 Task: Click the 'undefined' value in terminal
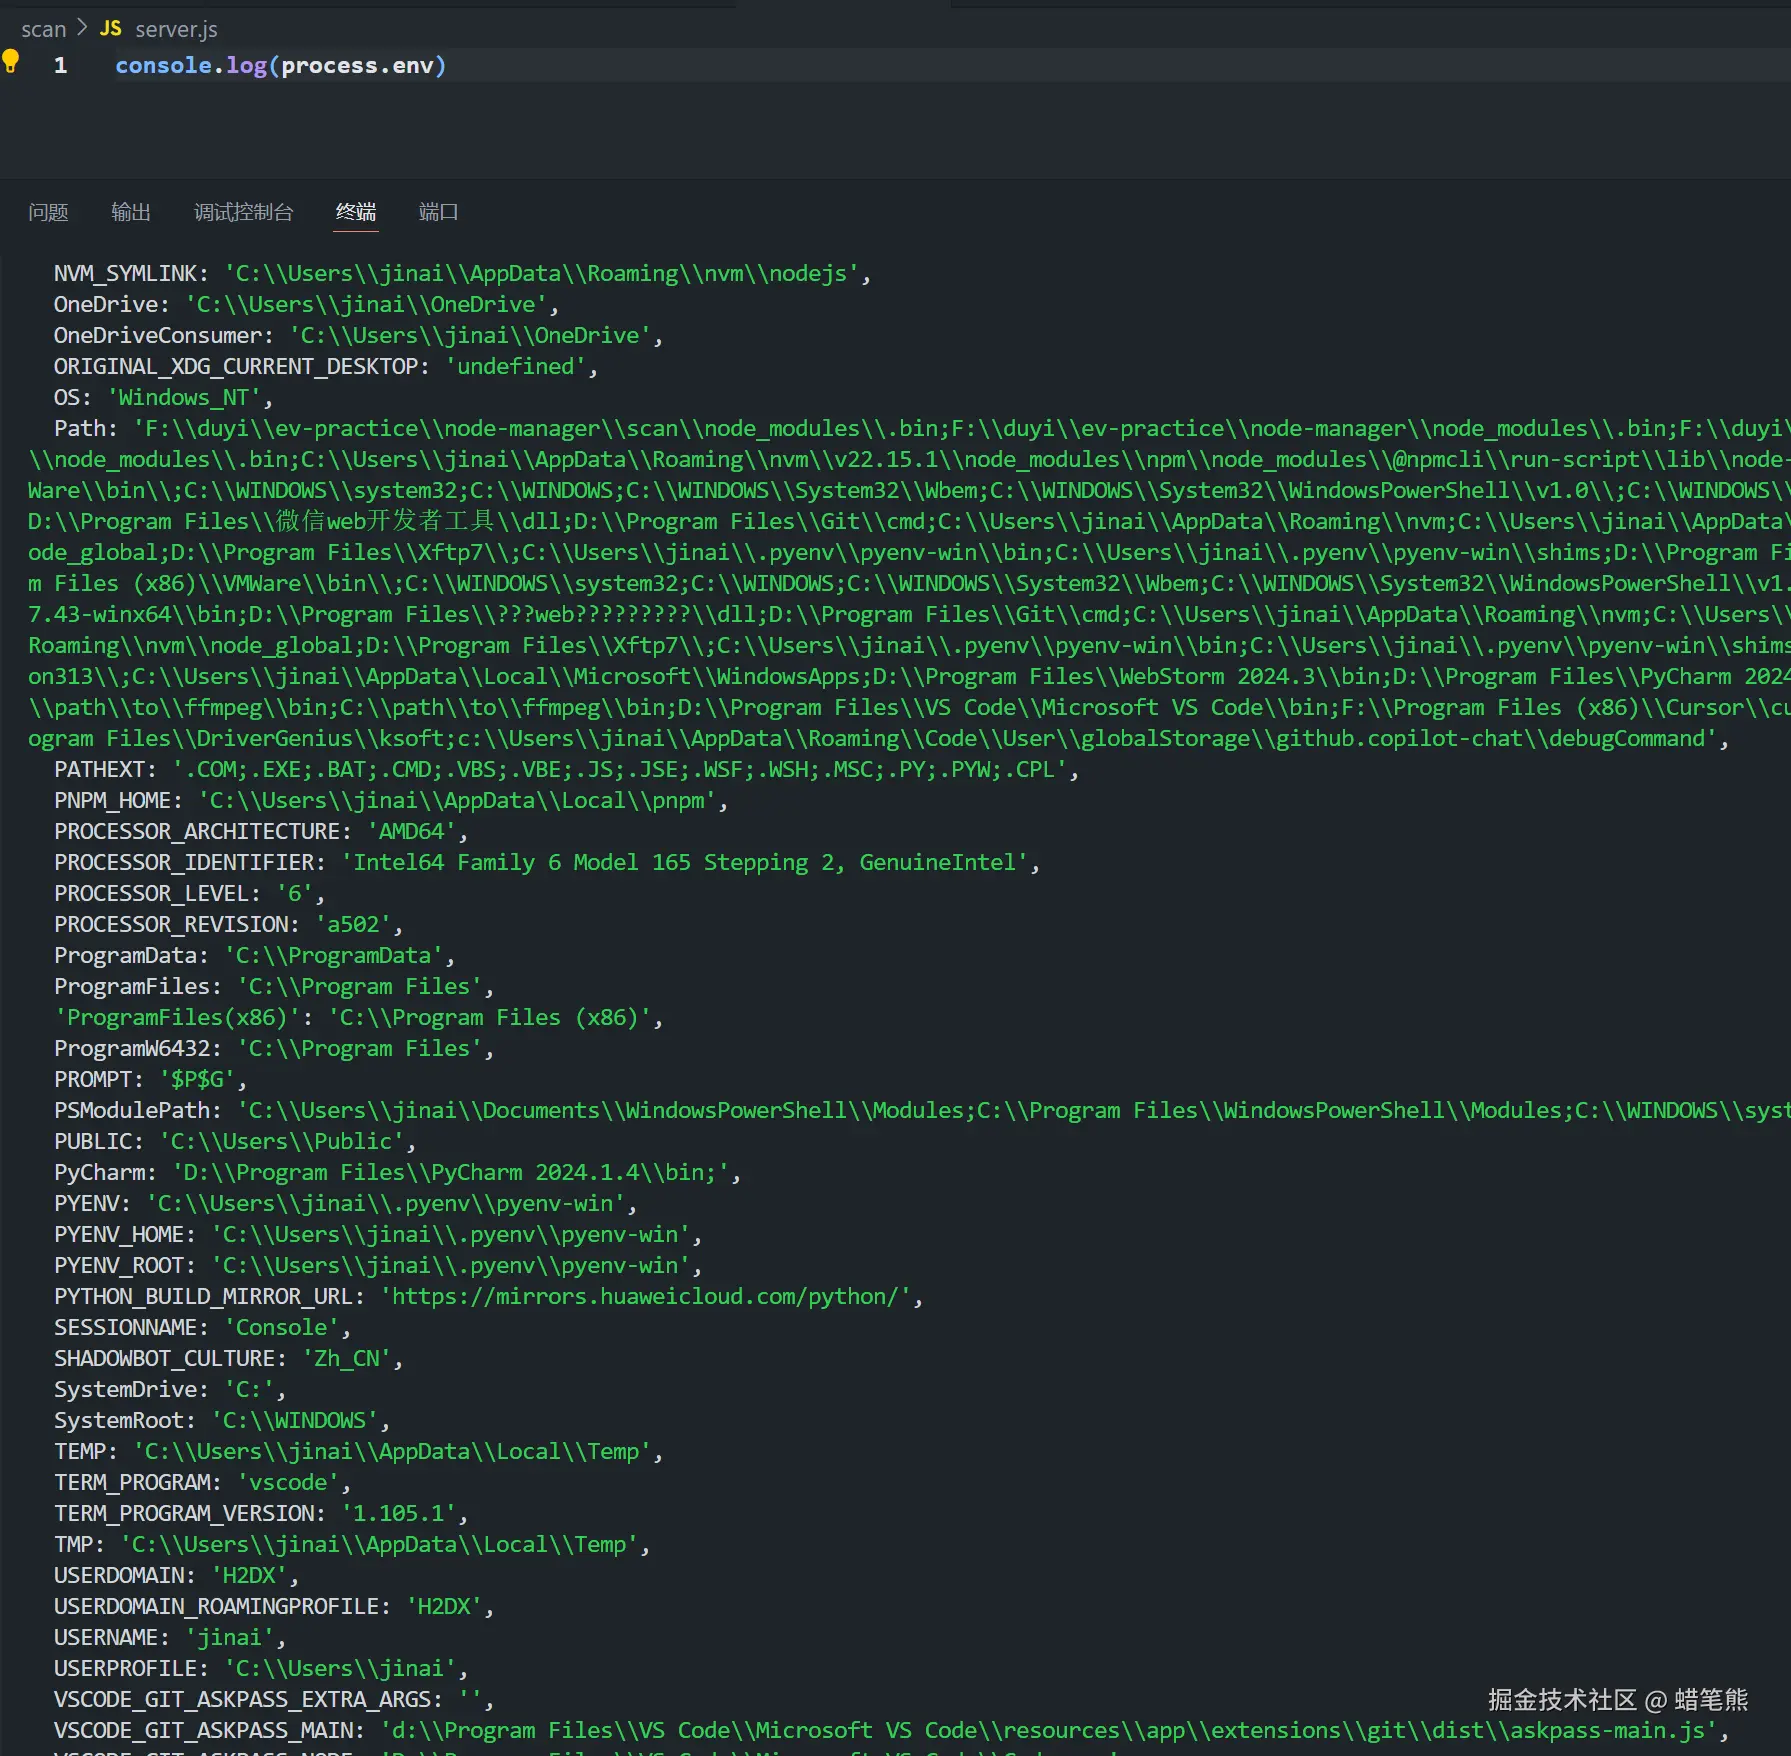click(x=515, y=366)
